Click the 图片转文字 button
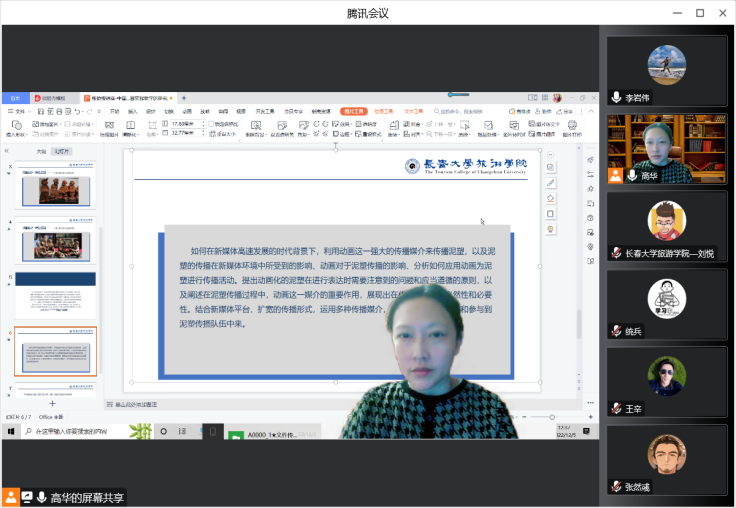The height and width of the screenshot is (508, 736). coord(544,124)
